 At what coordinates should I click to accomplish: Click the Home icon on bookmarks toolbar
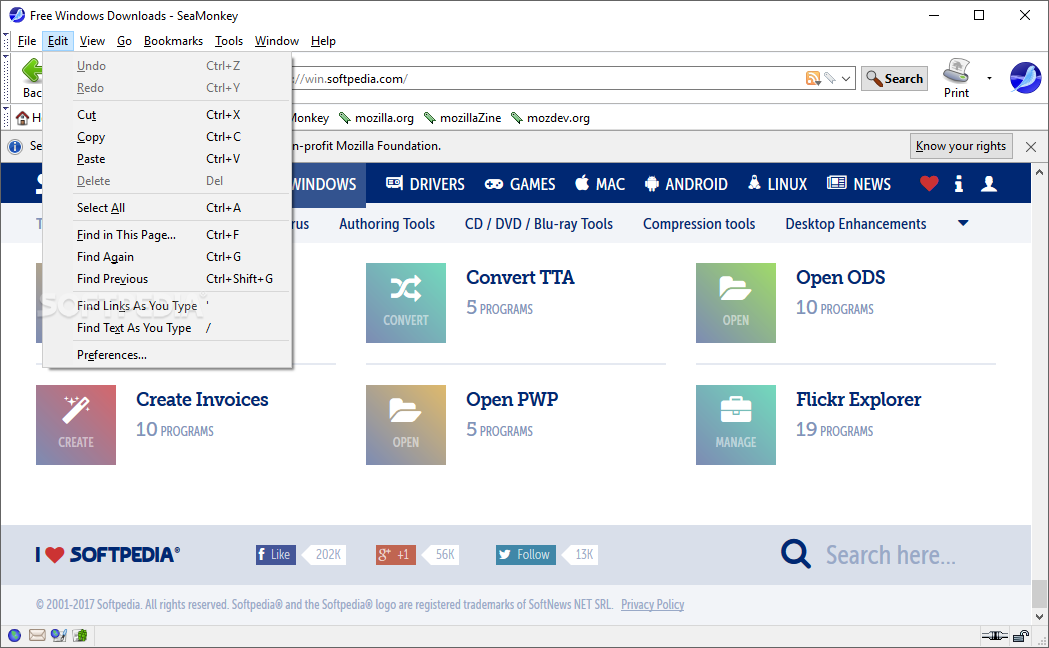(23, 118)
